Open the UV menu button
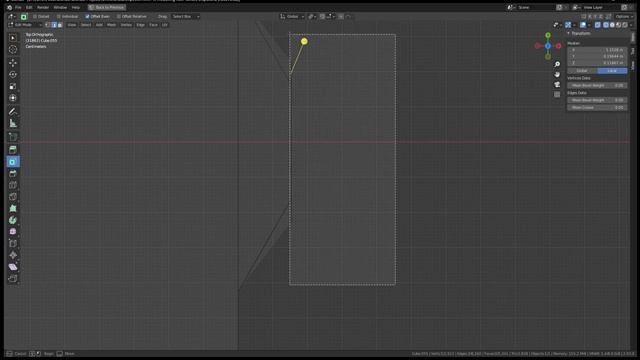This screenshot has height=360, width=640. coord(164,25)
